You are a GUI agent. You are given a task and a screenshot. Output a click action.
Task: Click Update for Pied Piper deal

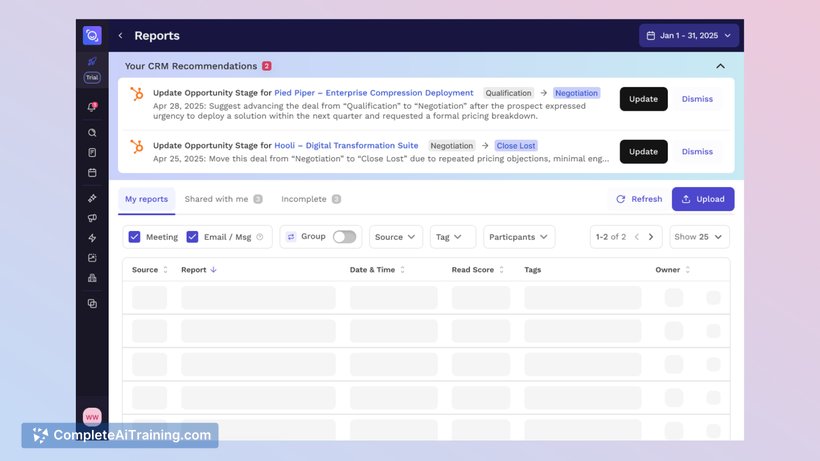pos(643,99)
